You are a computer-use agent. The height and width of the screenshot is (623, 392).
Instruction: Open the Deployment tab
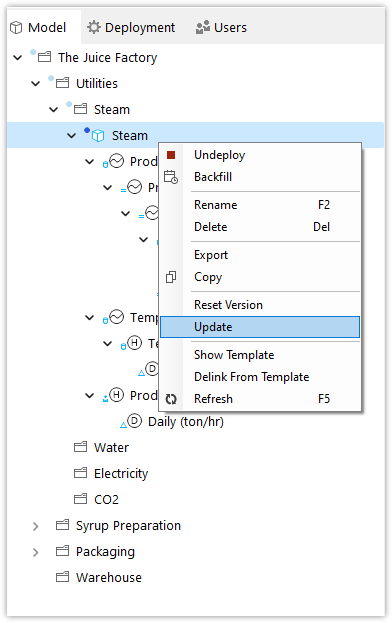(x=131, y=27)
